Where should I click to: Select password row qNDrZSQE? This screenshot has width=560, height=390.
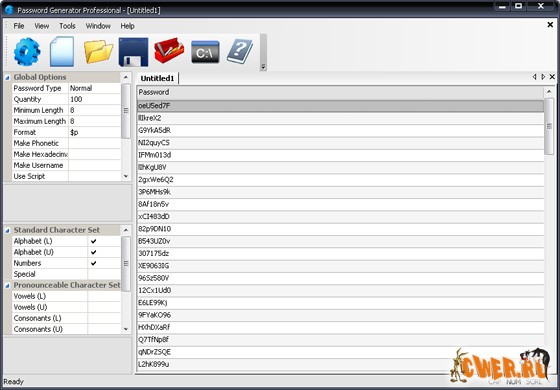pyautogui.click(x=340, y=352)
